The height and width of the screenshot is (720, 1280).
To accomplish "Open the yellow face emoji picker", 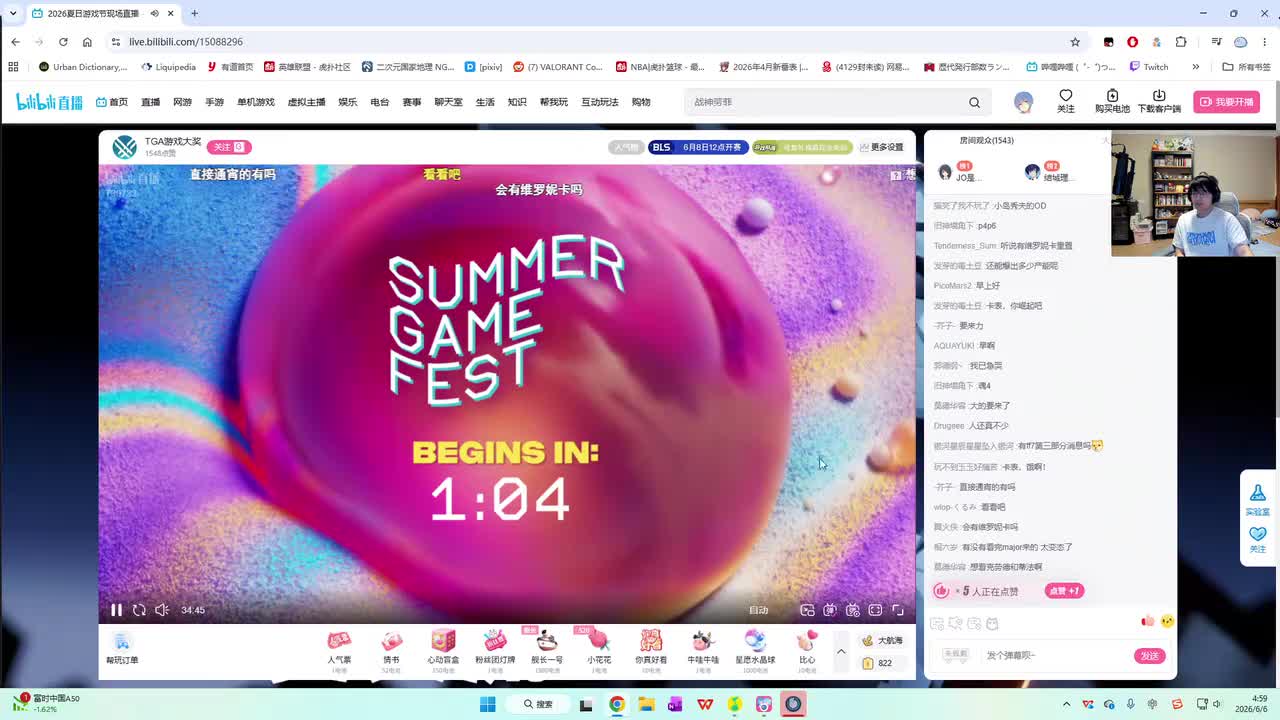I will tap(1166, 621).
